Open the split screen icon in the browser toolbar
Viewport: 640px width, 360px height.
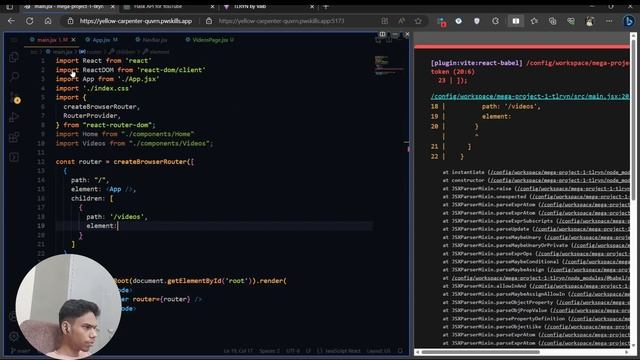[516, 21]
